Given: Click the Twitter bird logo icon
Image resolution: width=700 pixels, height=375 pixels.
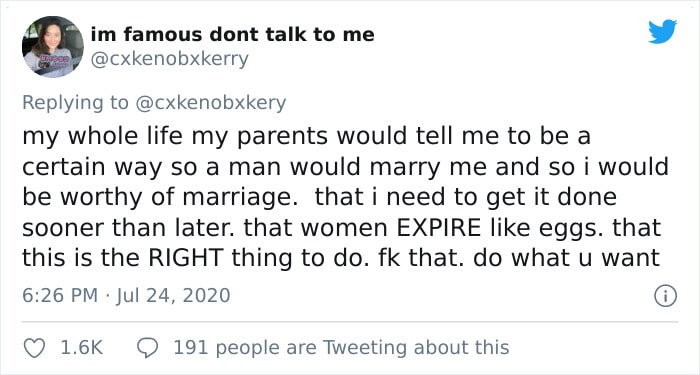Looking at the screenshot, I should click(662, 32).
